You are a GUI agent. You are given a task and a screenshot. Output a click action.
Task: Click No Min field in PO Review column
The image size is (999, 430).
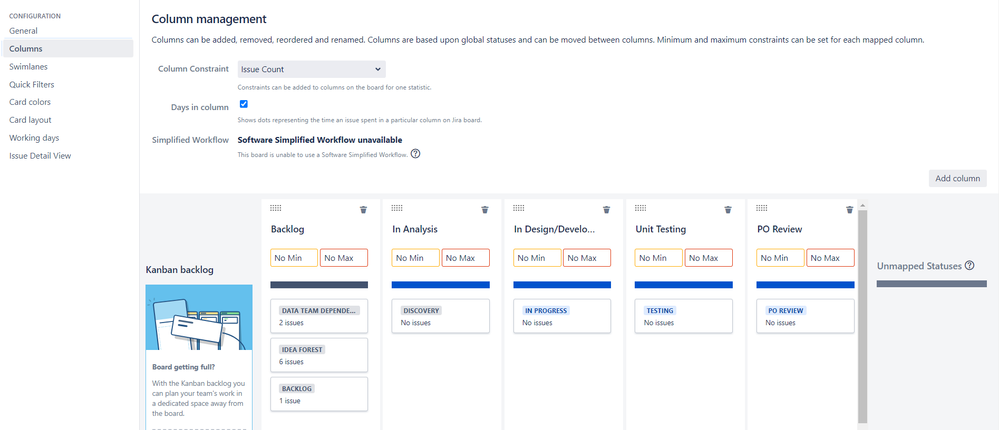coord(781,258)
